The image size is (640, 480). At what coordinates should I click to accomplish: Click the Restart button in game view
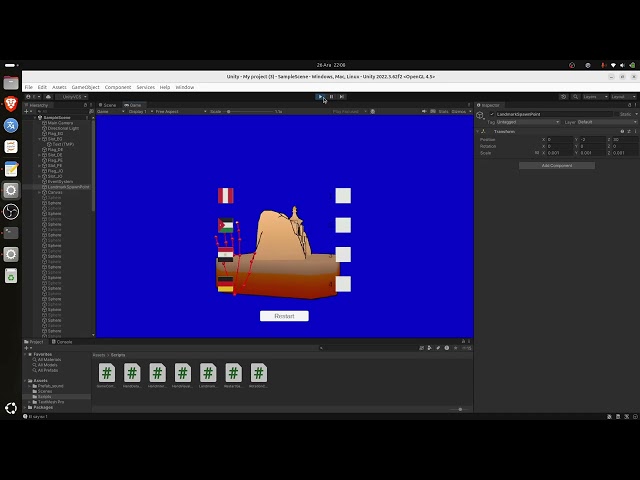click(284, 316)
